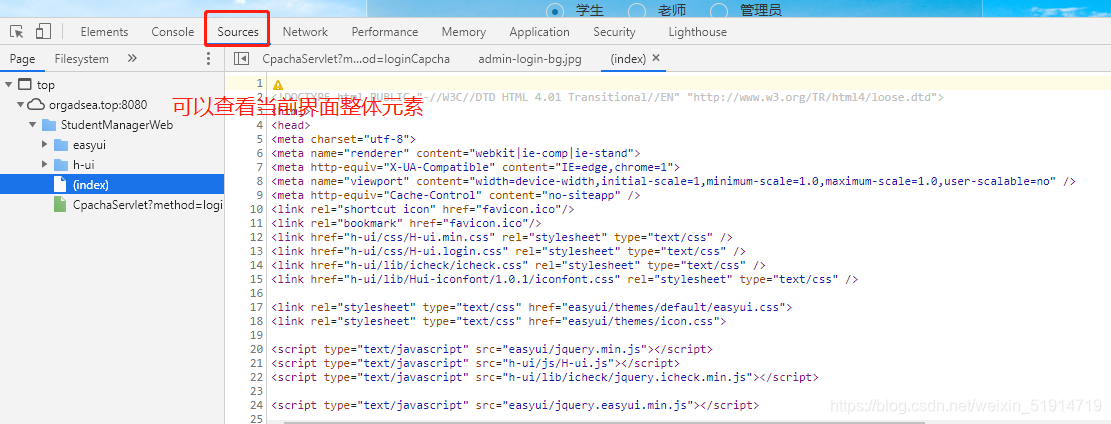Select the 学生 radio button
This screenshot has width=1111, height=424.
tap(556, 11)
